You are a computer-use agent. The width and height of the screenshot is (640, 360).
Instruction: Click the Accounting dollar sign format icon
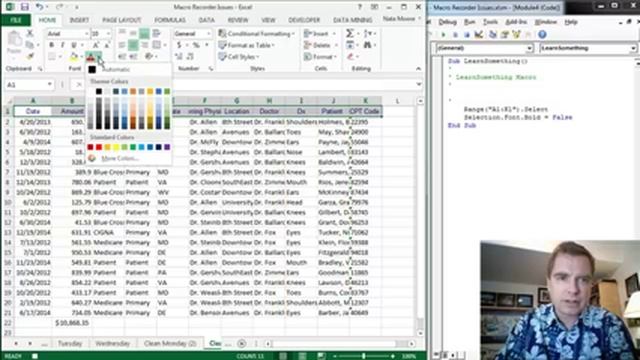tap(179, 45)
